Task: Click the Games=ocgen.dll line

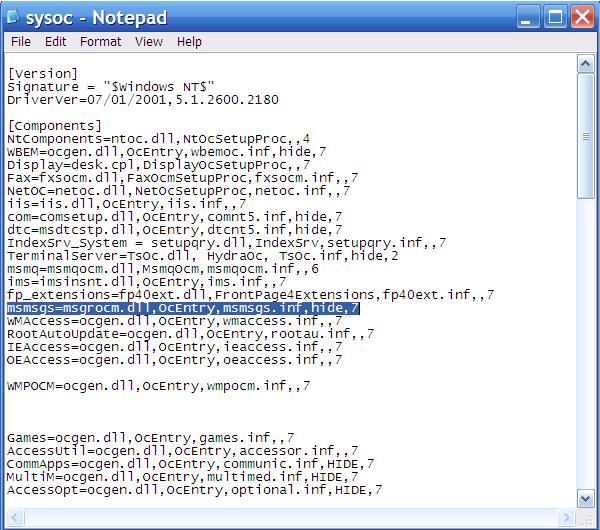Action: tap(151, 438)
